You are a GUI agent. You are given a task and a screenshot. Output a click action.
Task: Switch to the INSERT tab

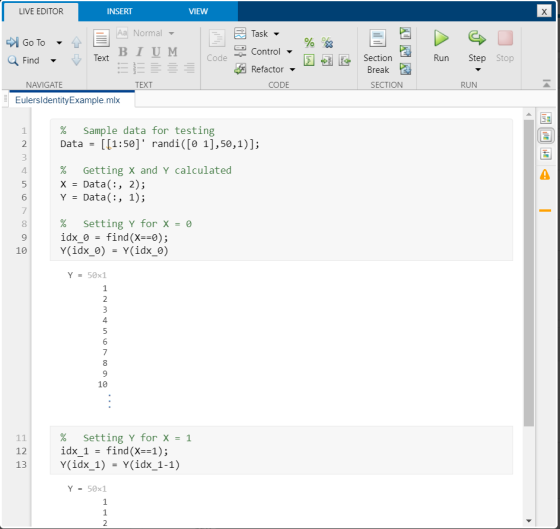pos(119,11)
